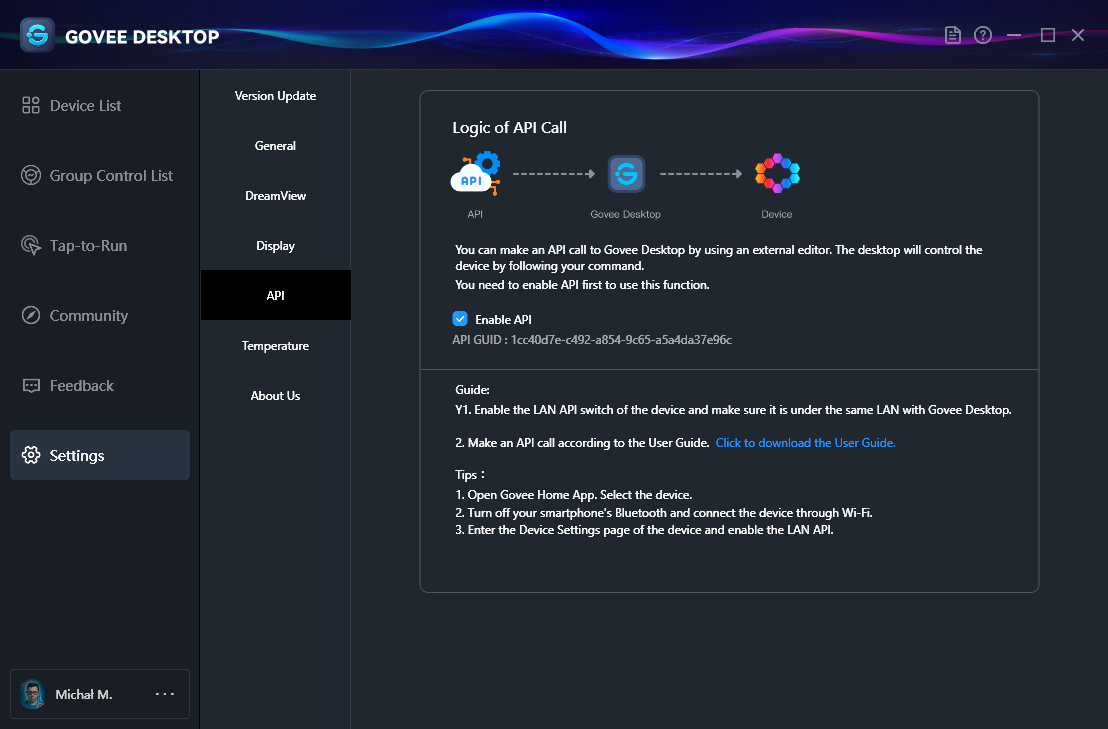Select Settings in the sidebar
Screen dimensions: 1108x729
[100, 455]
